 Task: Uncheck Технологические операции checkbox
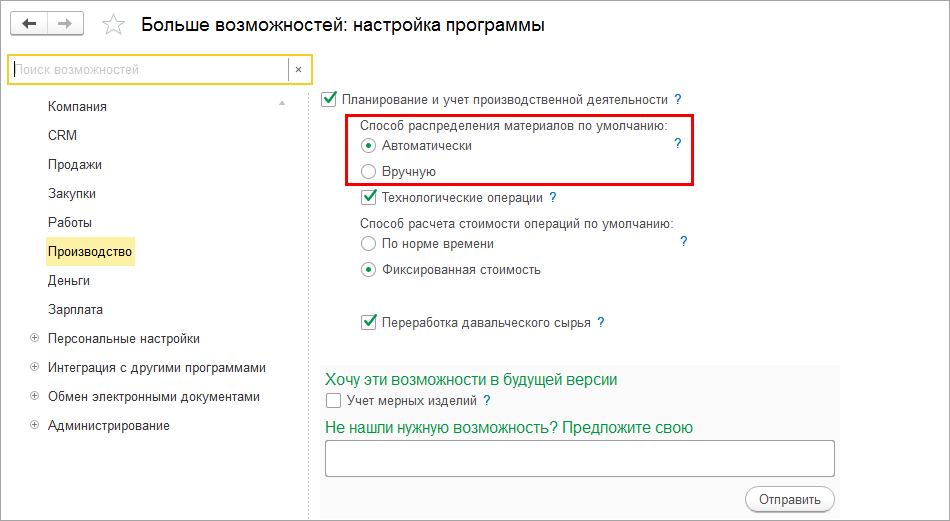pyautogui.click(x=368, y=197)
